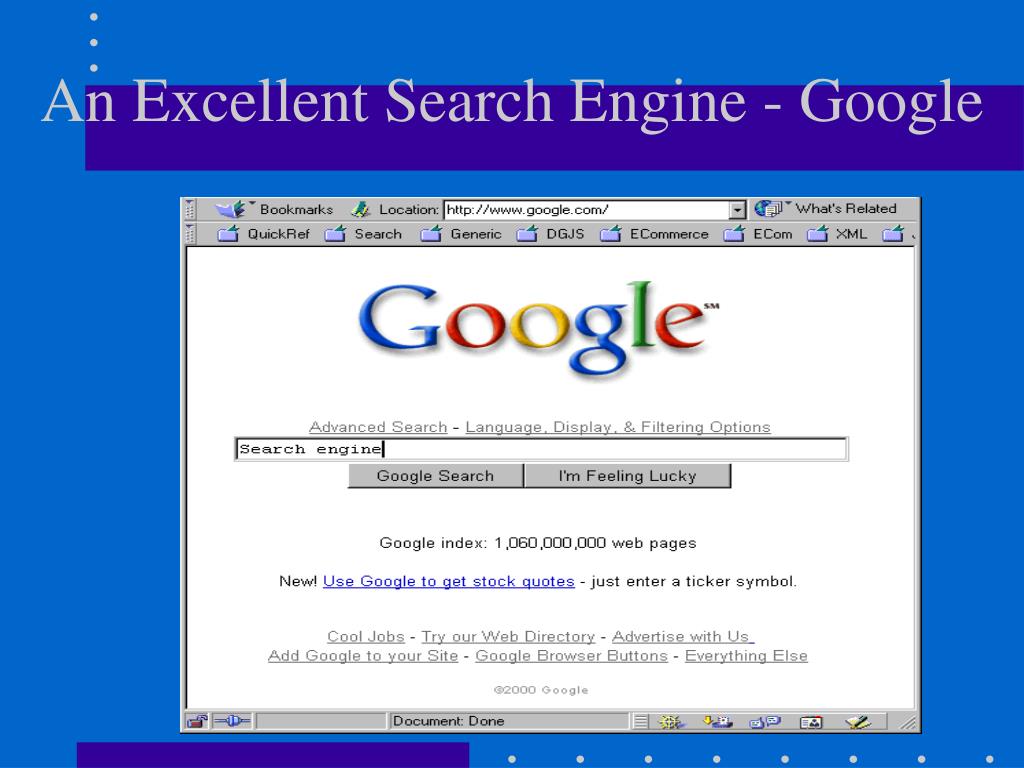The image size is (1024, 768).
Task: Open the What's Related icon
Action: tap(769, 208)
